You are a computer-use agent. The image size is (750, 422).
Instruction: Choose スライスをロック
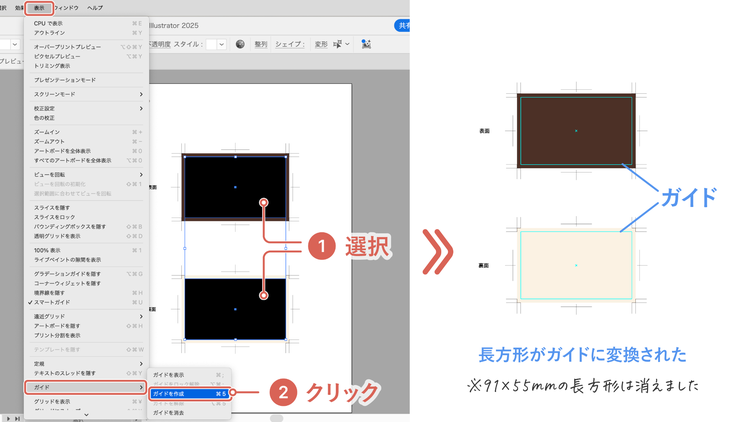coord(87,217)
